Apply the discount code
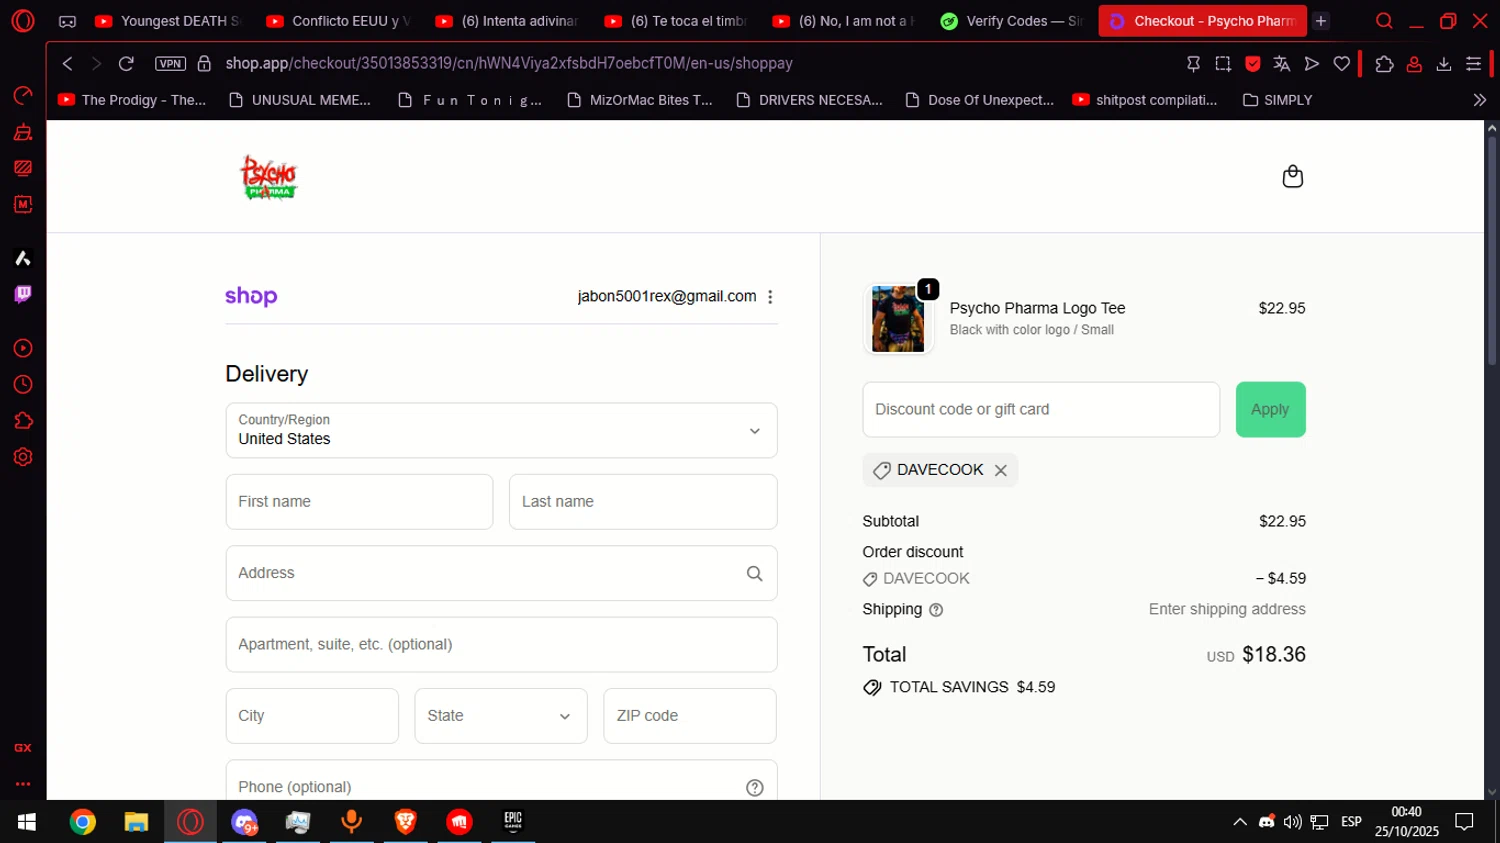The height and width of the screenshot is (843, 1500). (1270, 409)
